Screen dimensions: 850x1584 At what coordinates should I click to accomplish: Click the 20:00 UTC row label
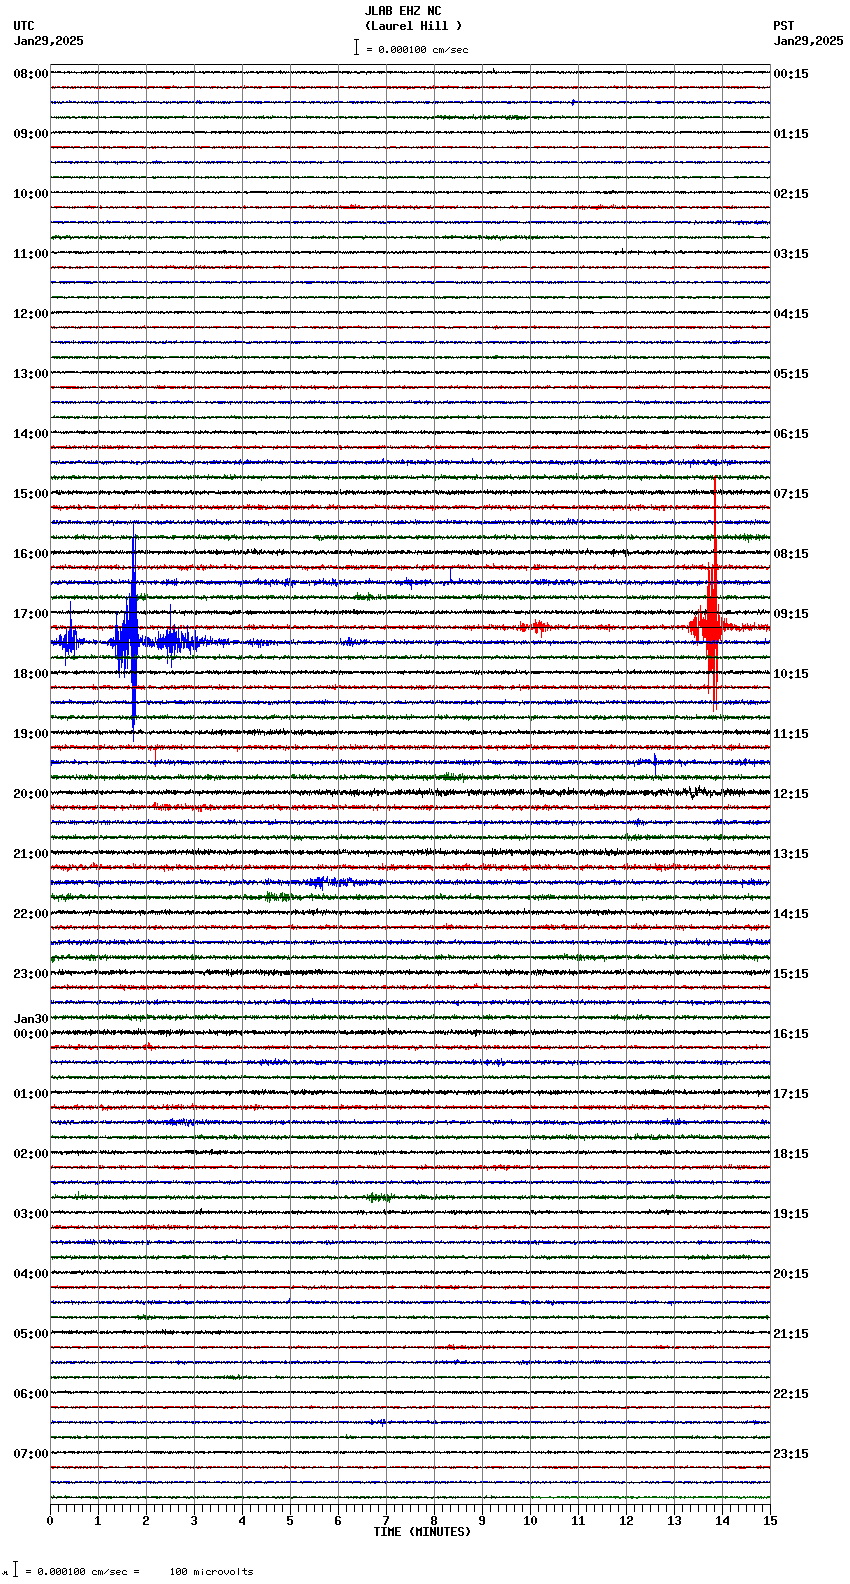point(31,794)
